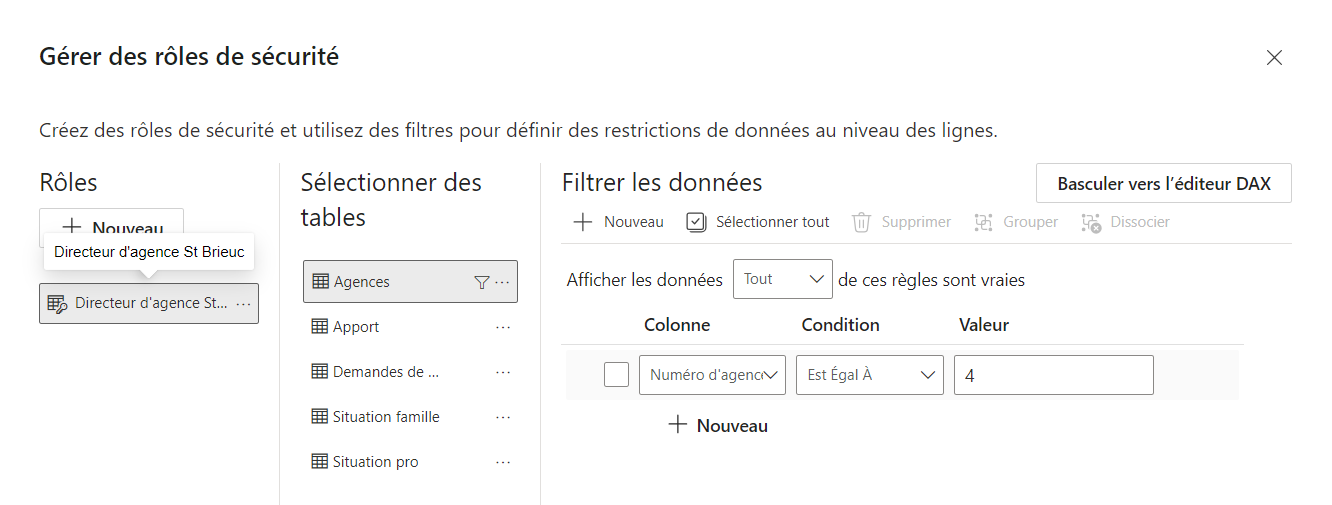This screenshot has width=1332, height=505.
Task: Click the filter icon on Agences table
Action: tap(481, 283)
